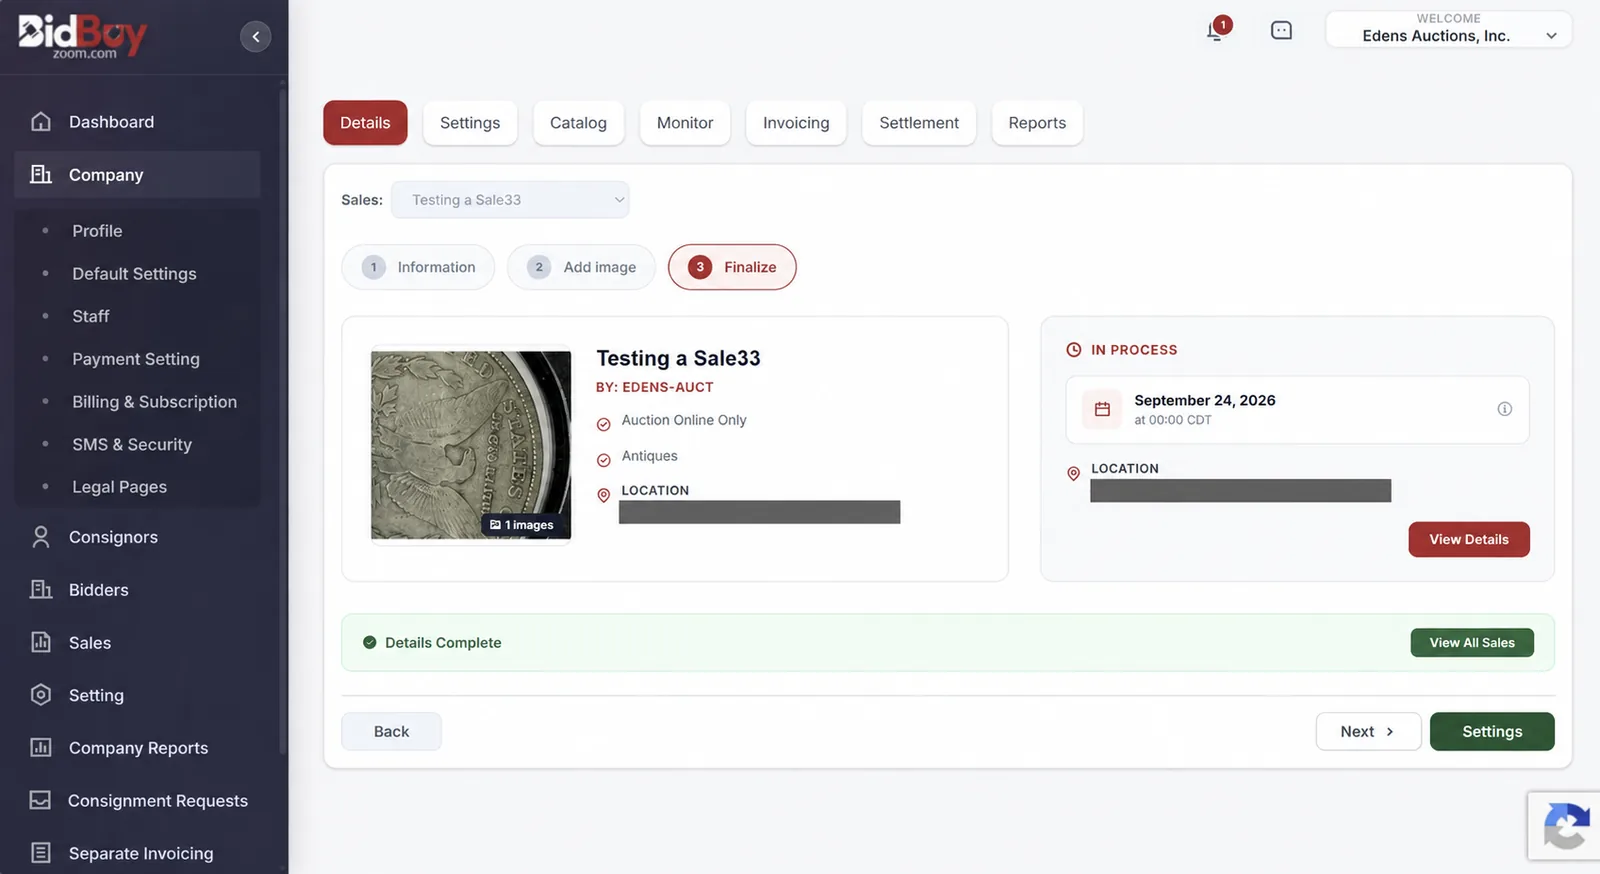This screenshot has height=874, width=1600.
Task: Click the Dashboard home icon
Action: point(41,122)
